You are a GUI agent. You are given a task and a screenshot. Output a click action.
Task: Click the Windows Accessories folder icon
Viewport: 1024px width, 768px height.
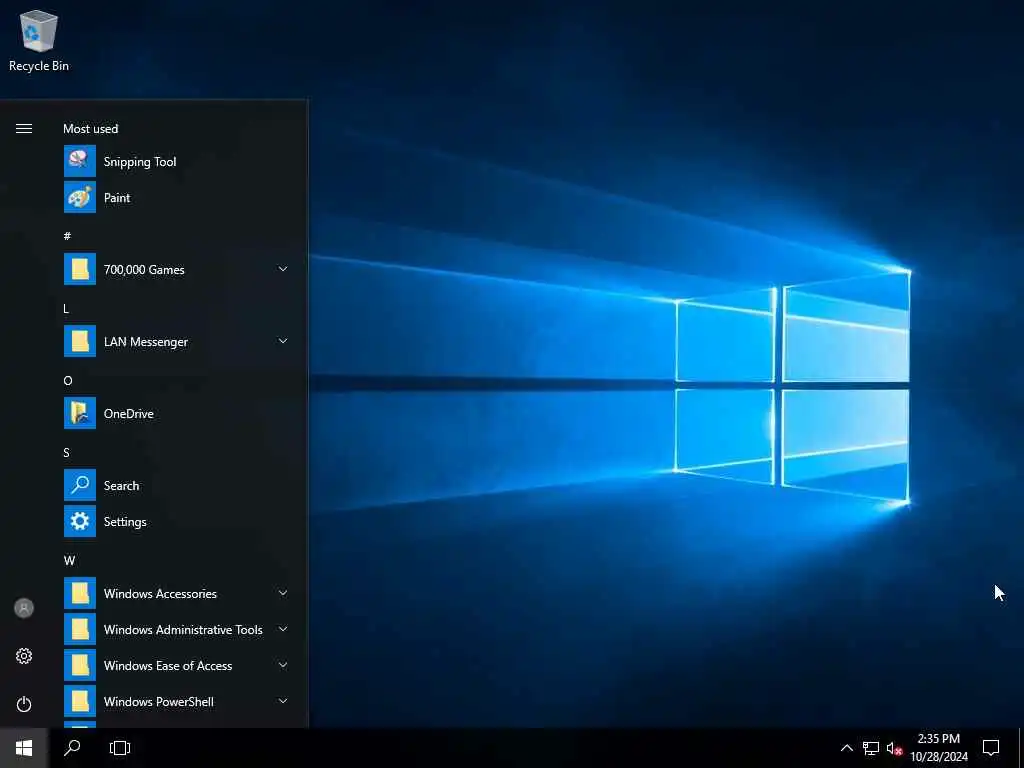[x=80, y=593]
